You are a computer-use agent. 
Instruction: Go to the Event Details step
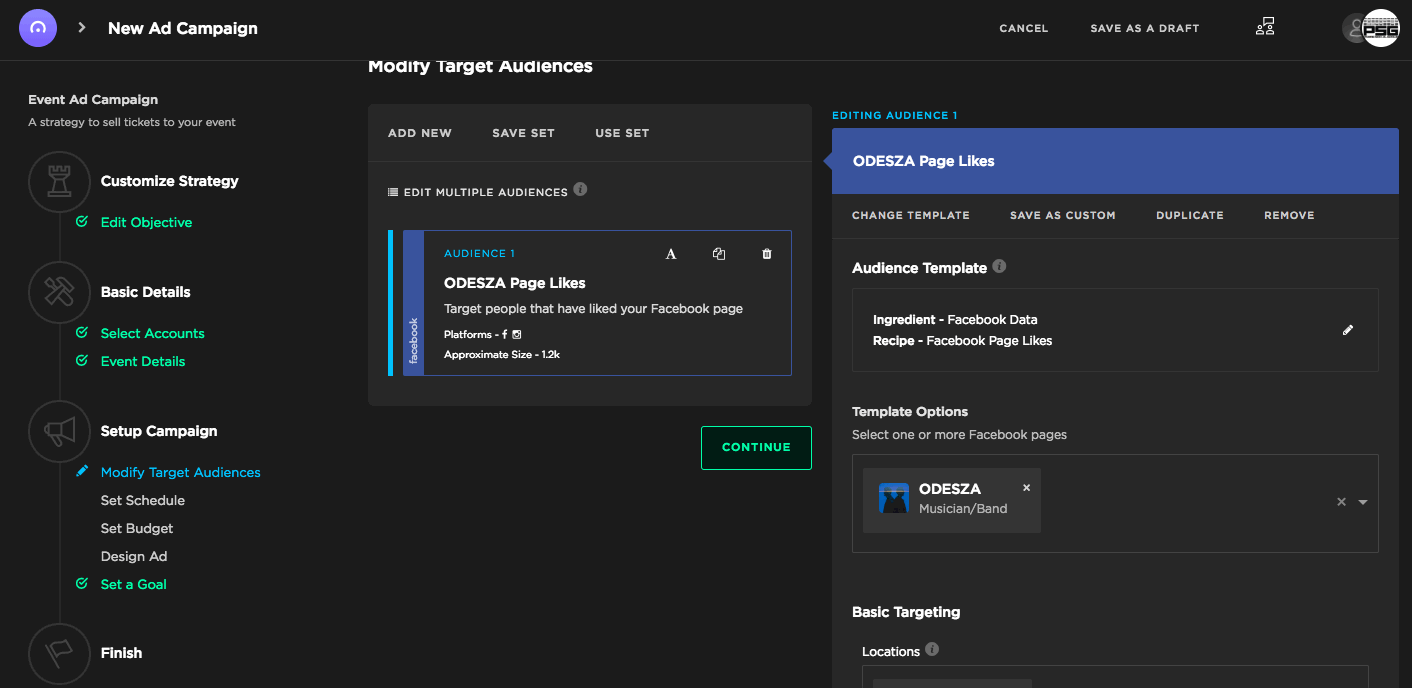[143, 361]
